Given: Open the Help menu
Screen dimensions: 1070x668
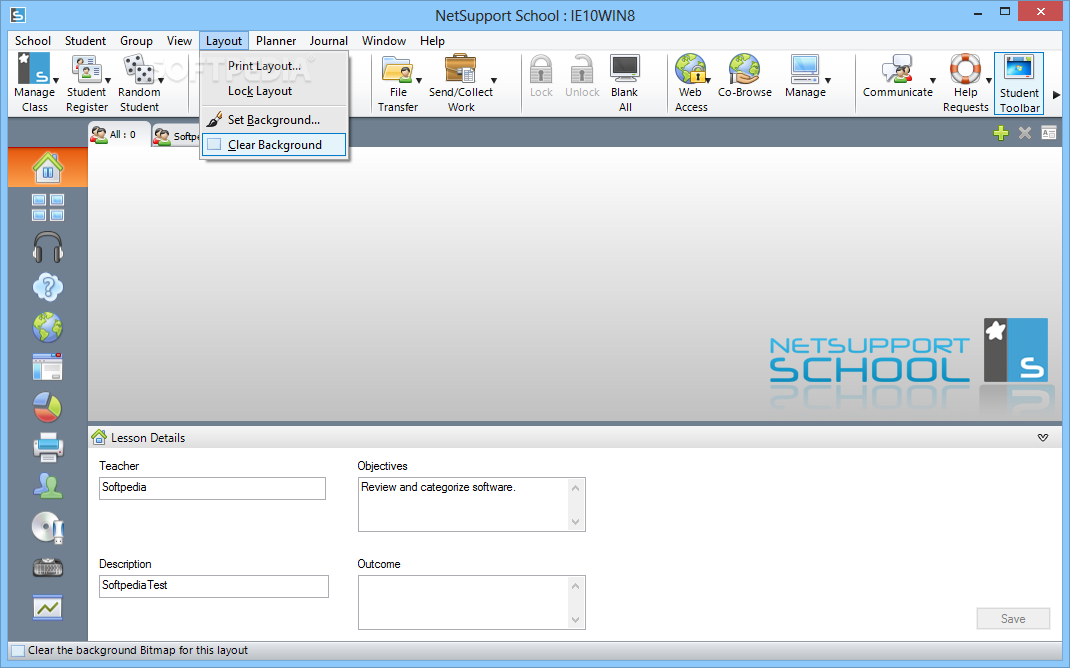Looking at the screenshot, I should coord(432,41).
